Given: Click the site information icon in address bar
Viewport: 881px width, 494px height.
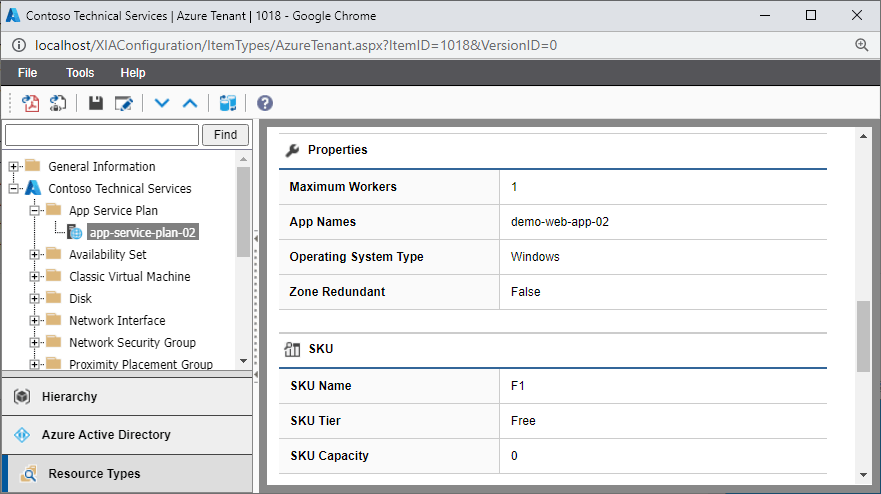Looking at the screenshot, I should [19, 45].
